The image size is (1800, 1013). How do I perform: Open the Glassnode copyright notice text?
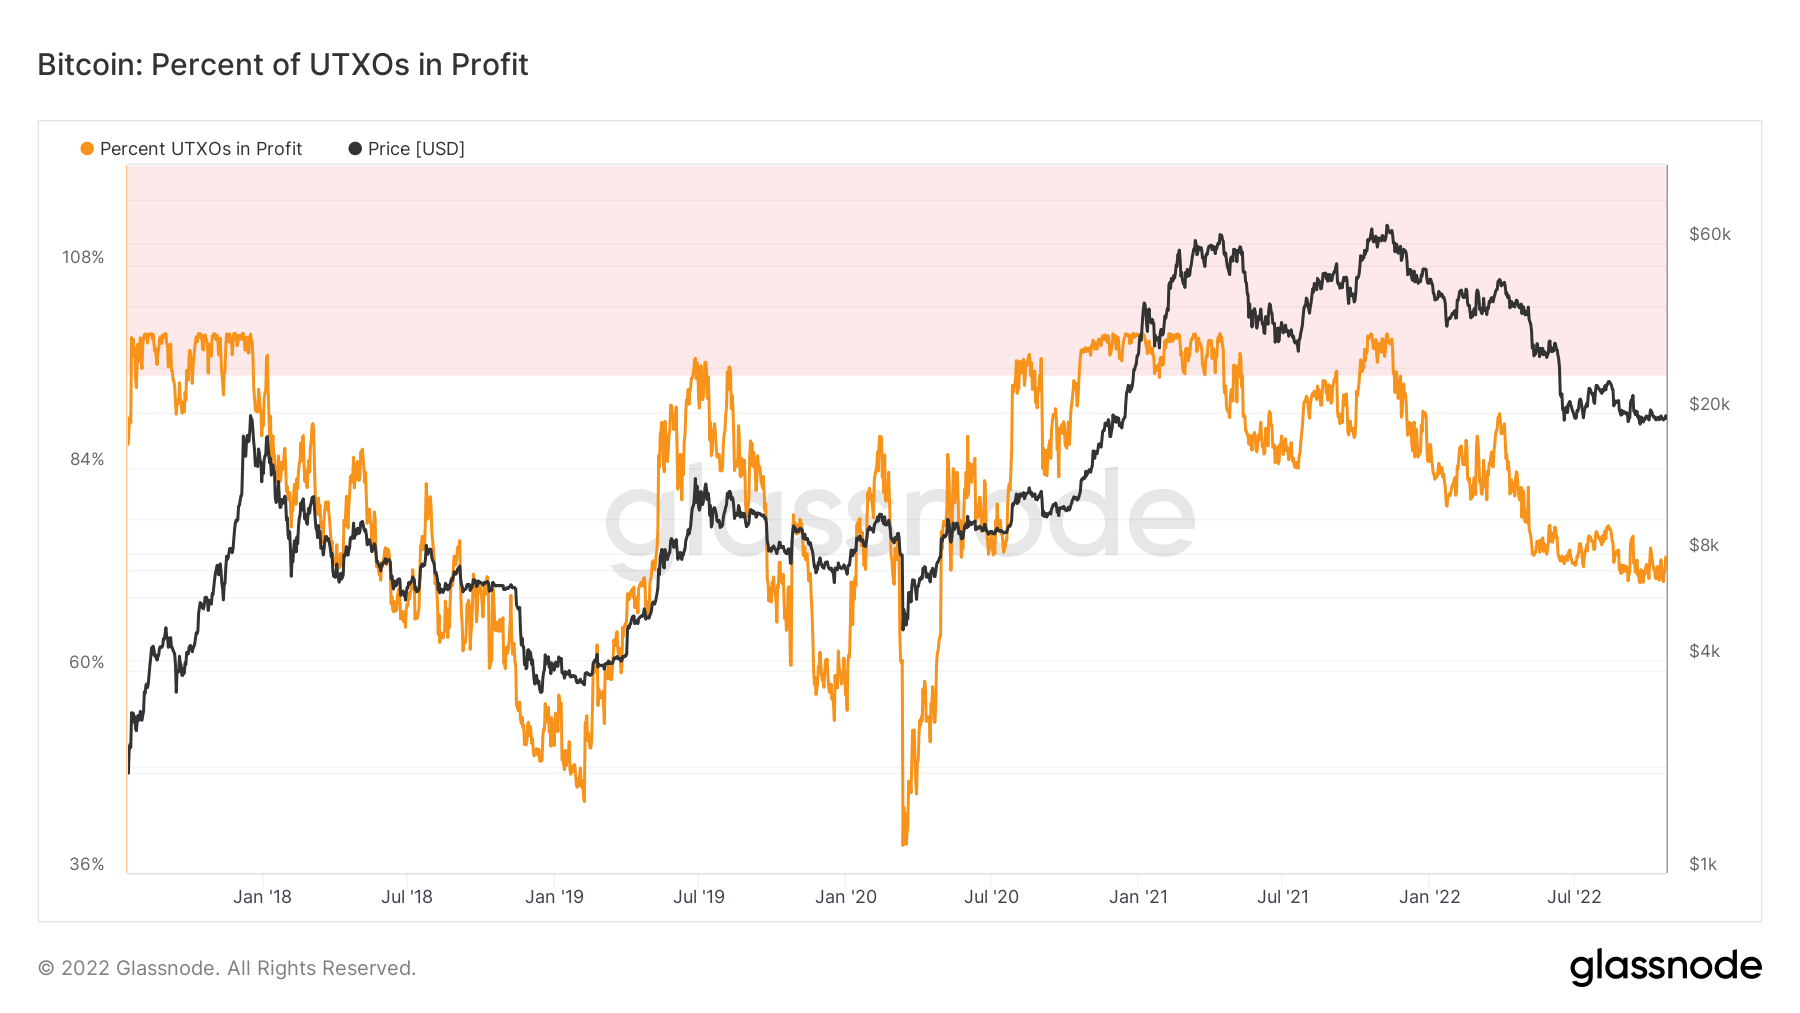[227, 968]
